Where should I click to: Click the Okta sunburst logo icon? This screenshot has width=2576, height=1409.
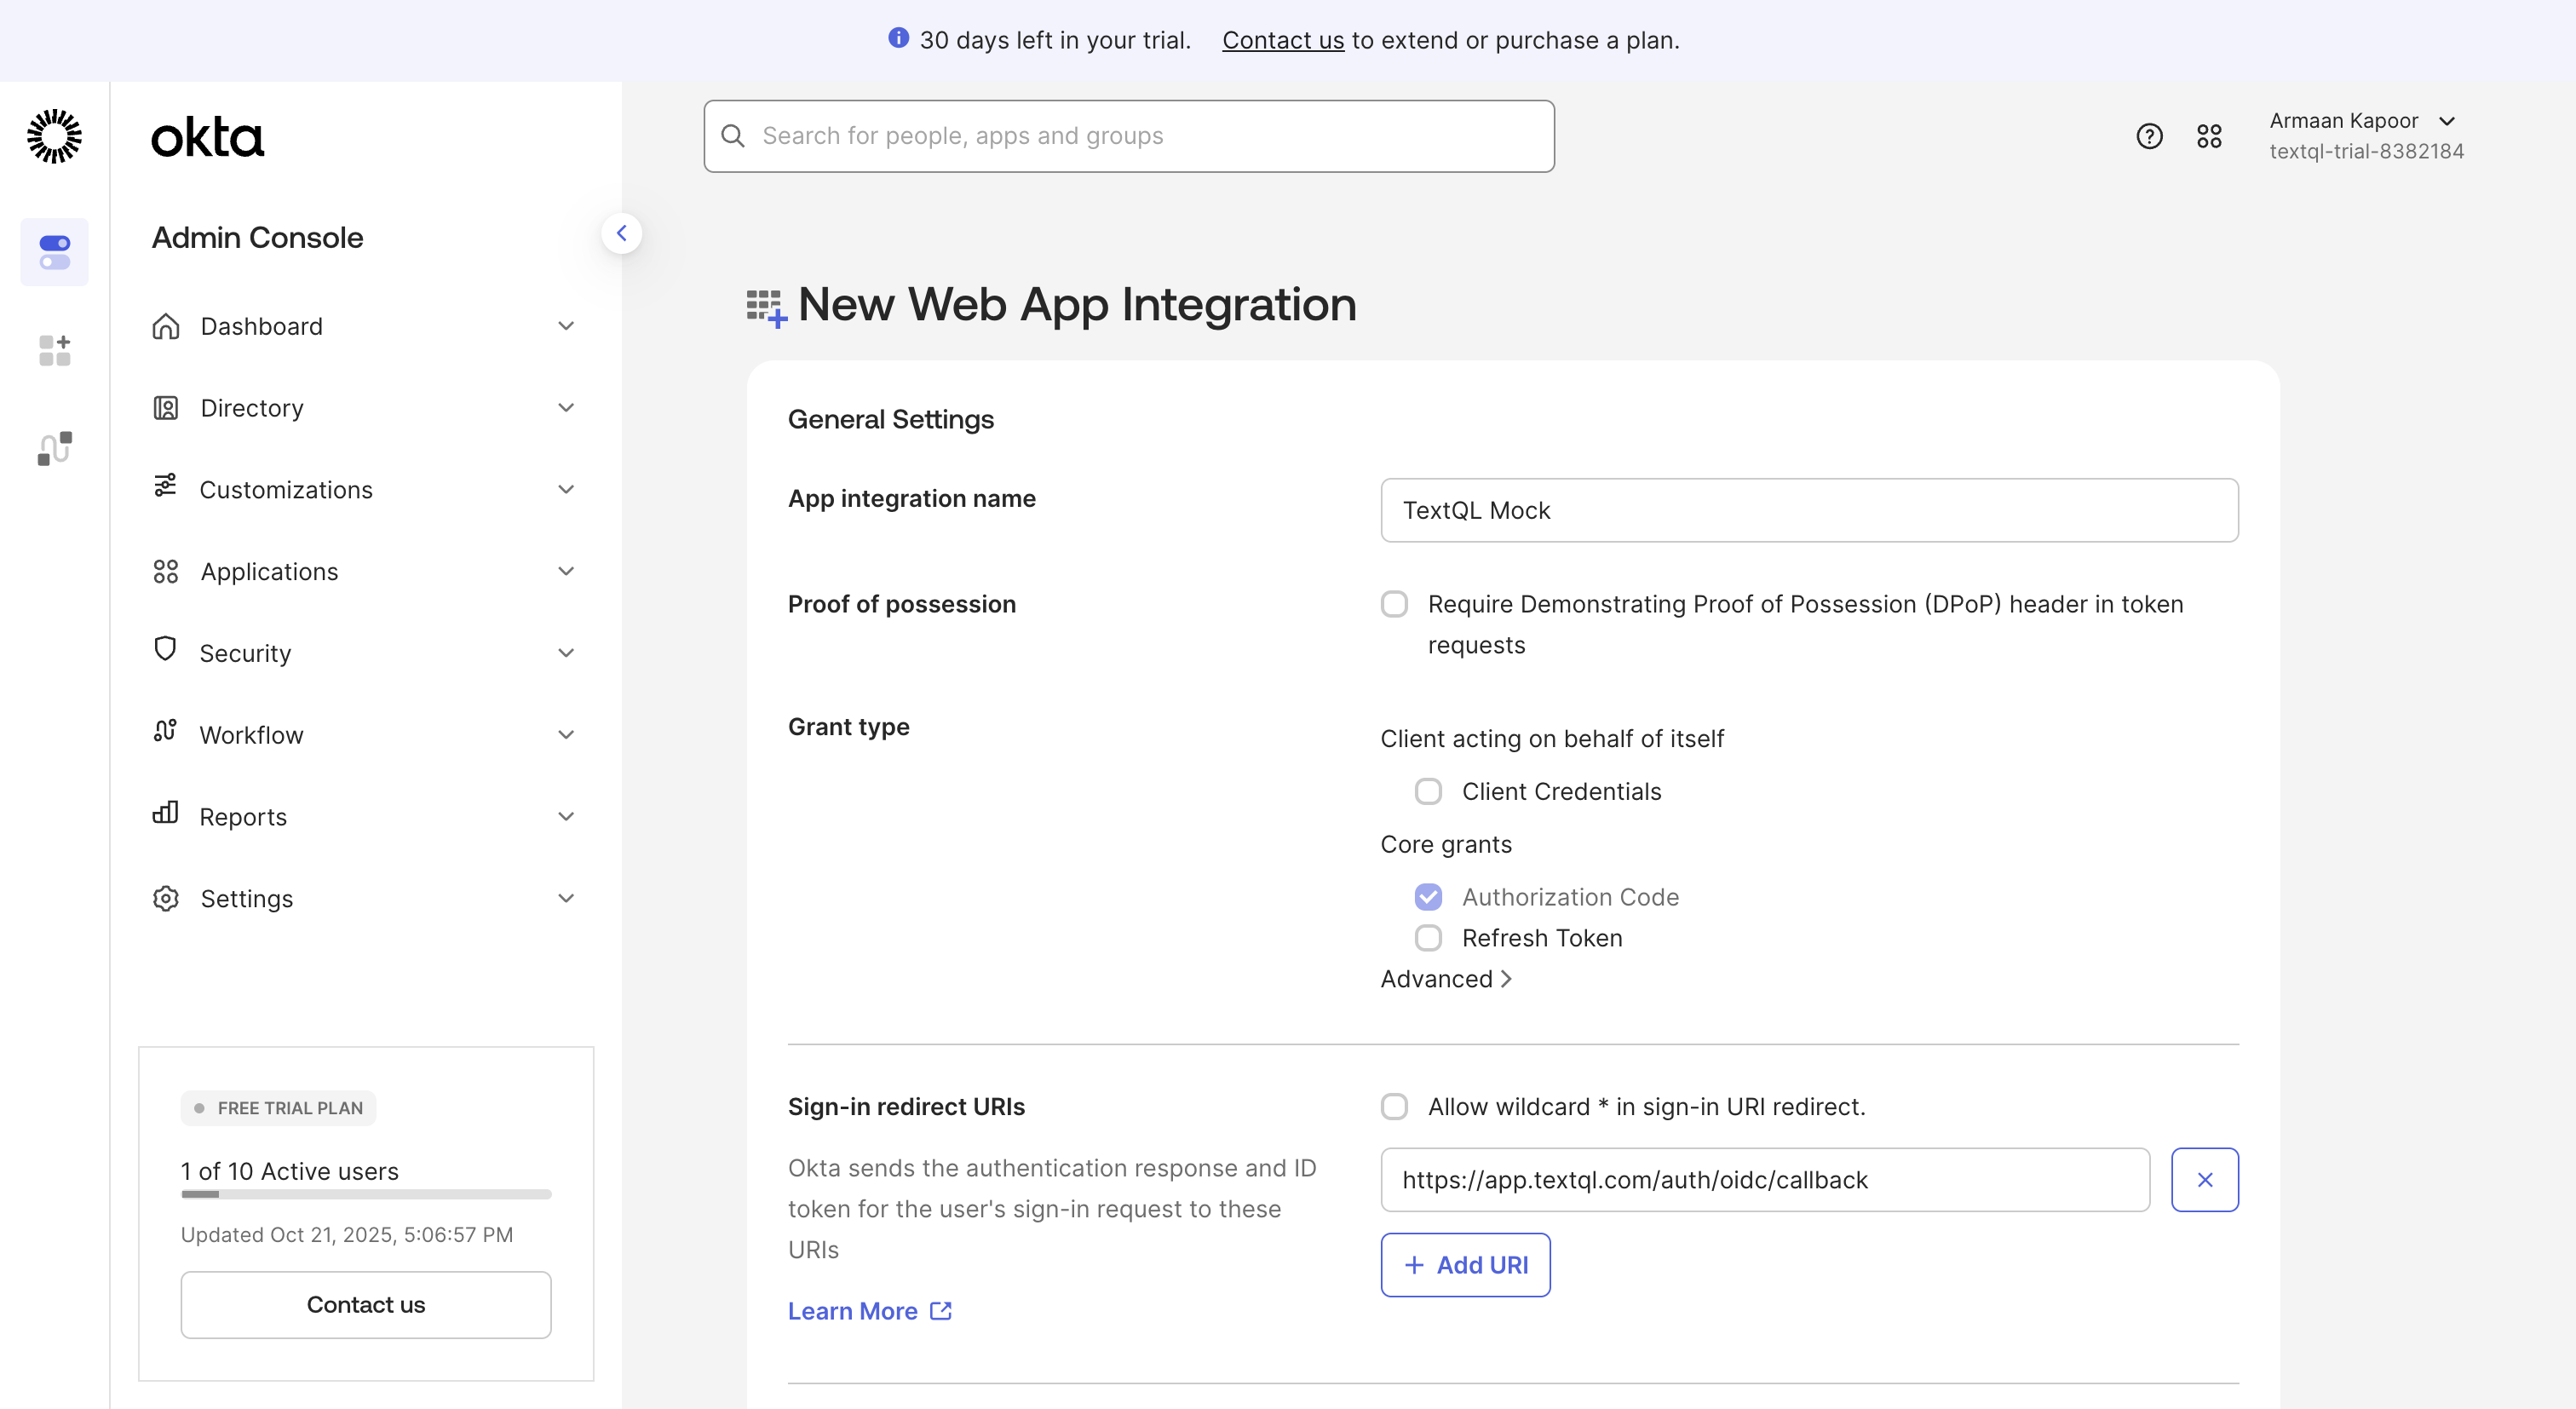pyautogui.click(x=54, y=136)
